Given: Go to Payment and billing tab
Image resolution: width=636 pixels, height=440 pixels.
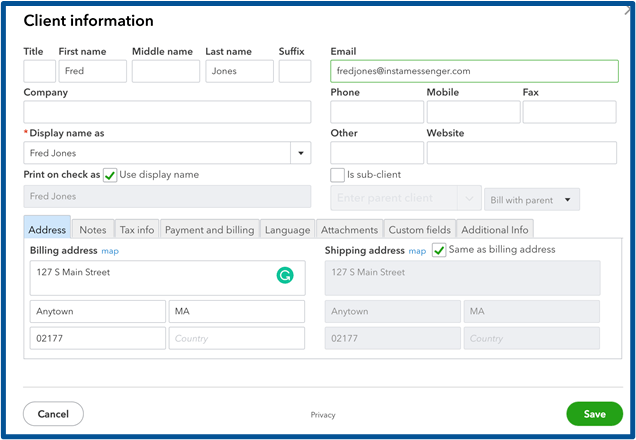Looking at the screenshot, I should point(210,229).
